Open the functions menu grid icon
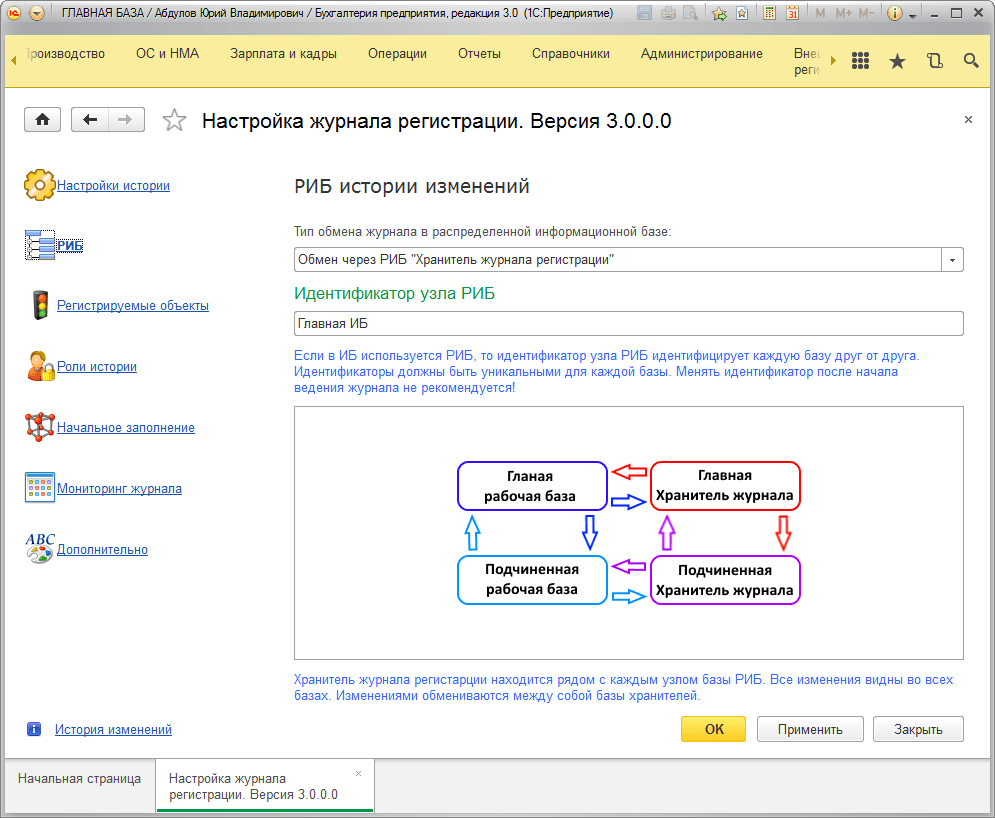The width and height of the screenshot is (995, 818). coord(860,61)
